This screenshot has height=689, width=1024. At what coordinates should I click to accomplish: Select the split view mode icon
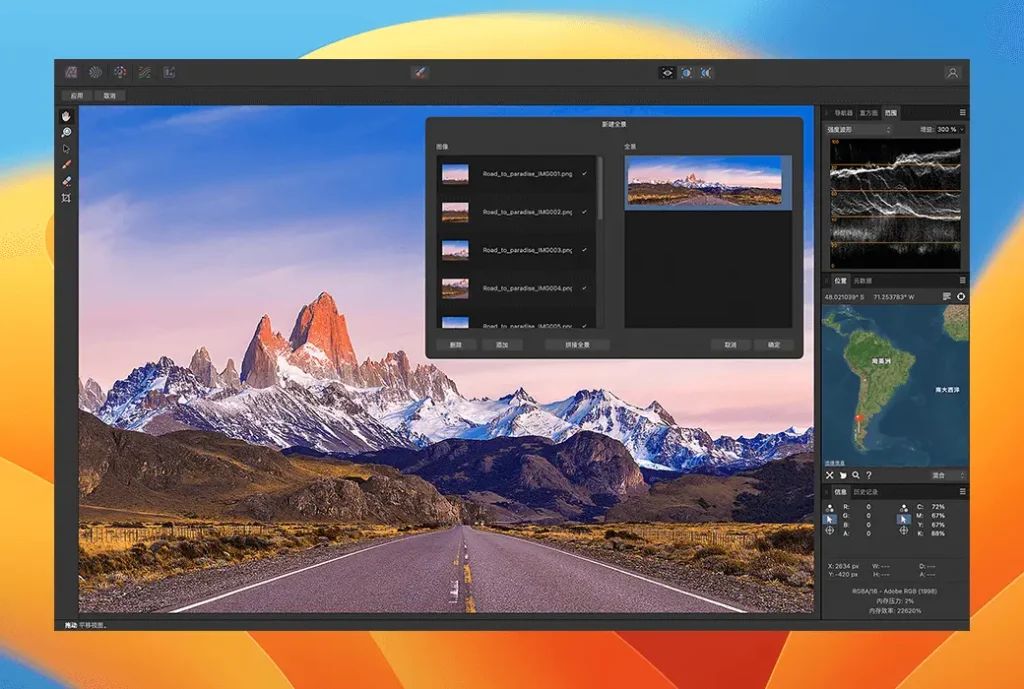tap(686, 73)
